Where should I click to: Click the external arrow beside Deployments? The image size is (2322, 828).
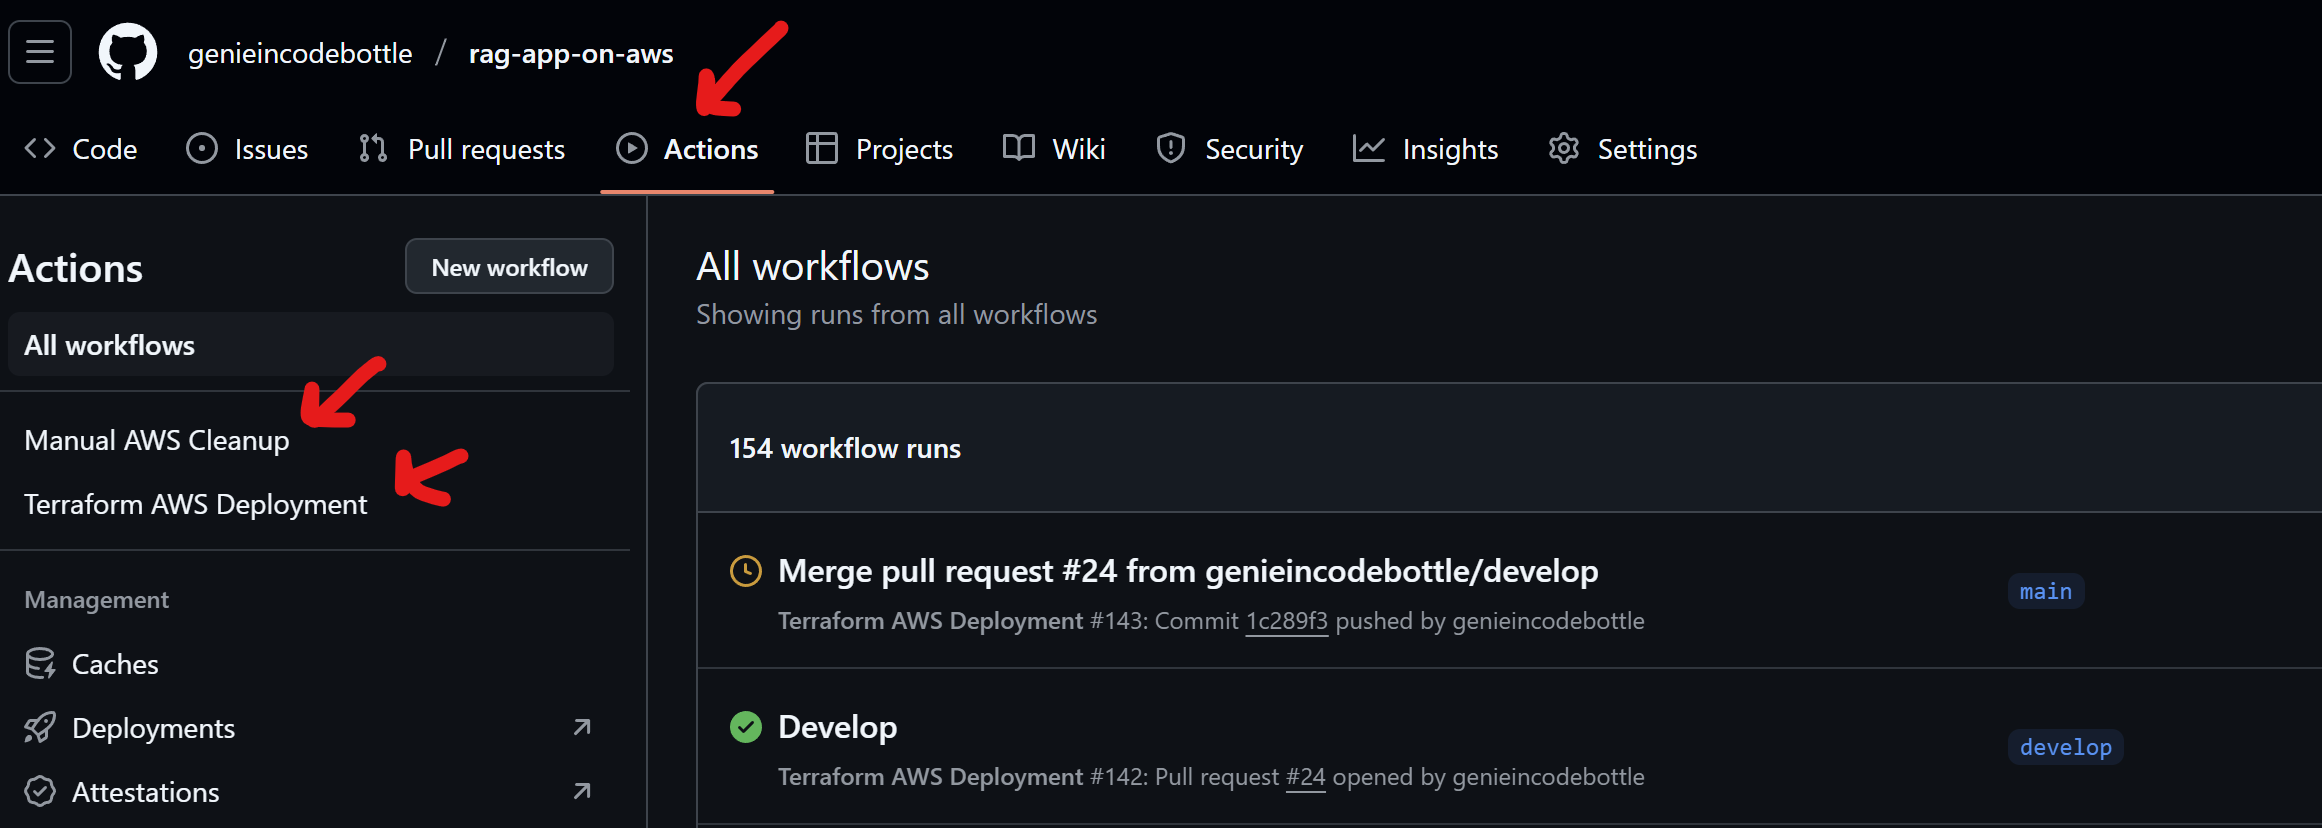click(x=582, y=727)
